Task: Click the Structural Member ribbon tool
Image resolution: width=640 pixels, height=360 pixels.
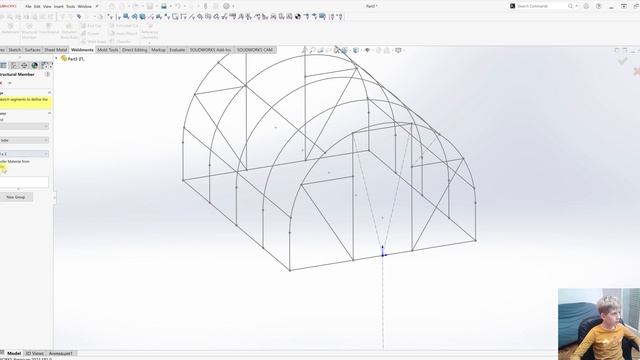Action: [29, 31]
